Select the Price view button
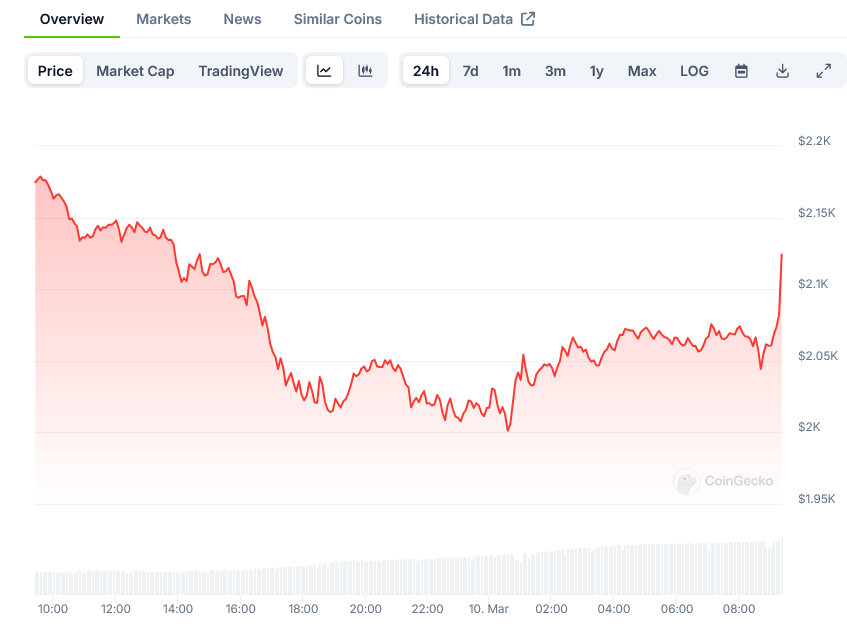 click(55, 70)
